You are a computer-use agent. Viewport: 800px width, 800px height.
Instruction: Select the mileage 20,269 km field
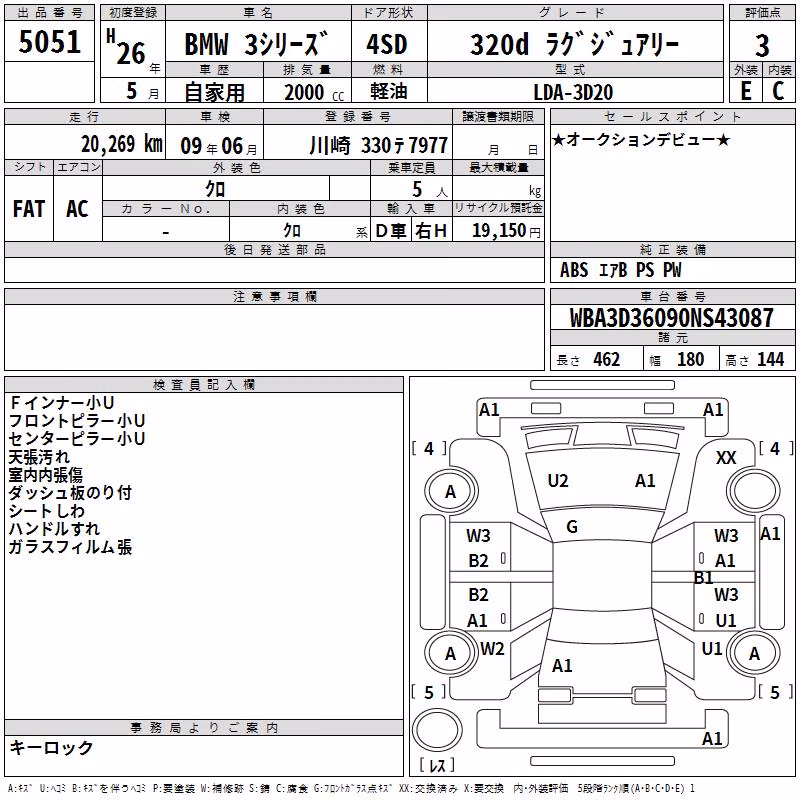click(85, 144)
